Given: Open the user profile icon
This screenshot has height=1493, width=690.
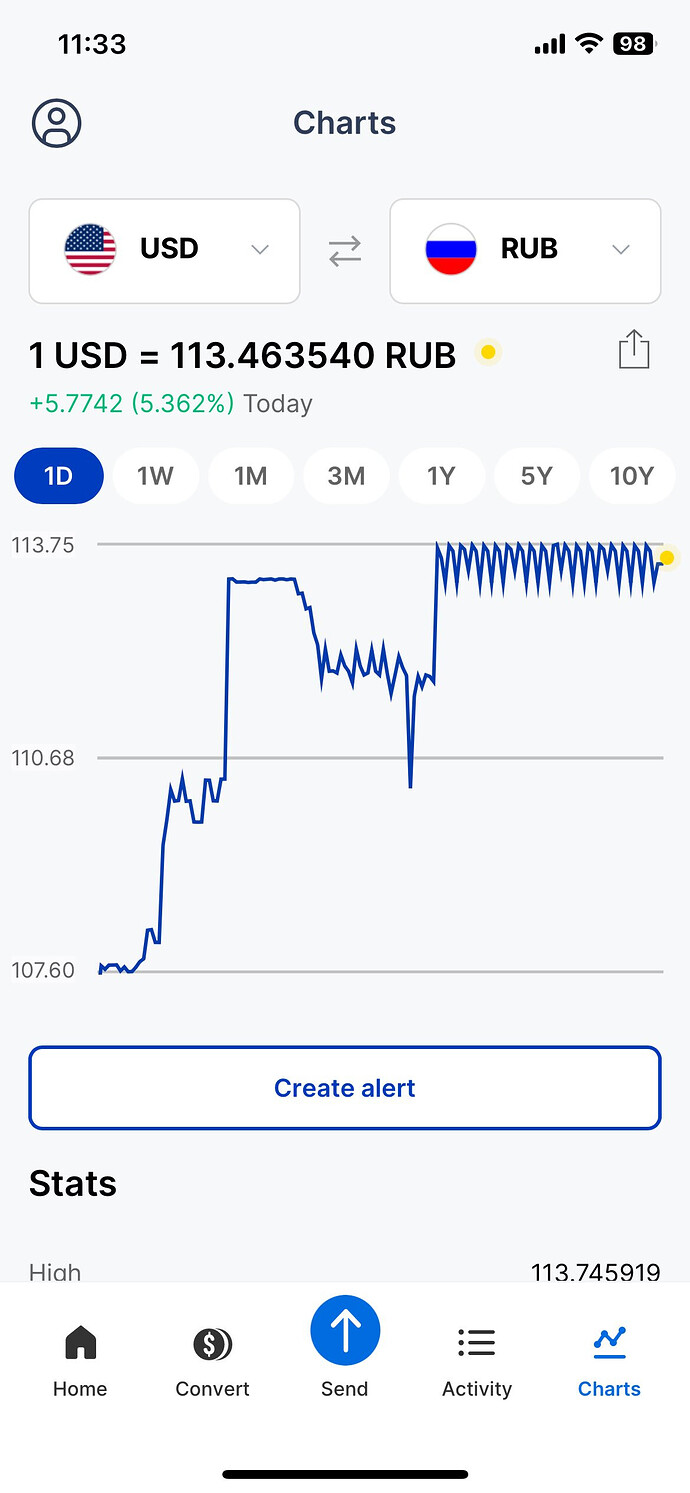Looking at the screenshot, I should (57, 124).
